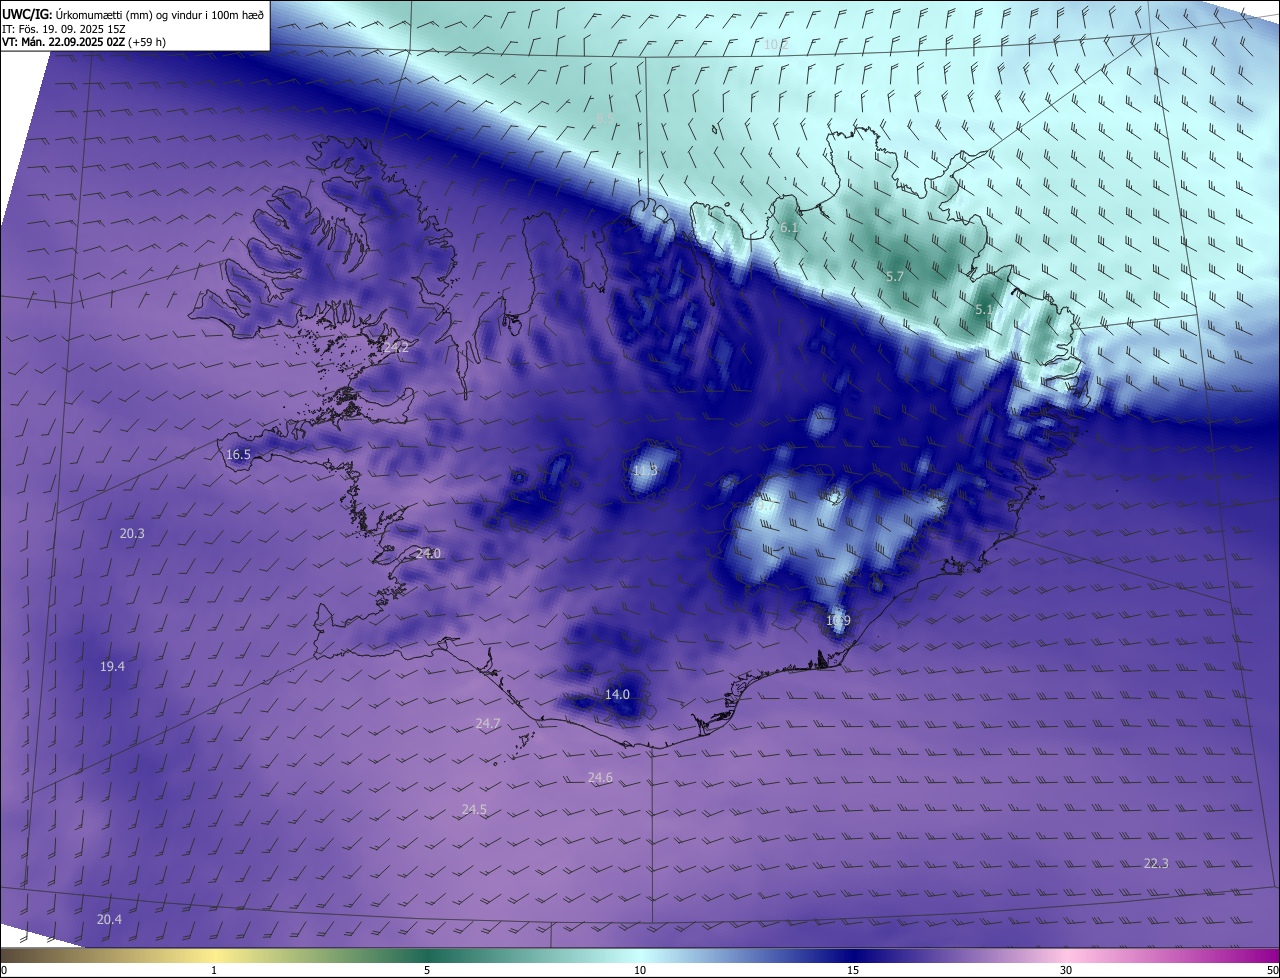Click the colorbar tick labeled 50
The image size is (1280, 978).
coord(1272,970)
